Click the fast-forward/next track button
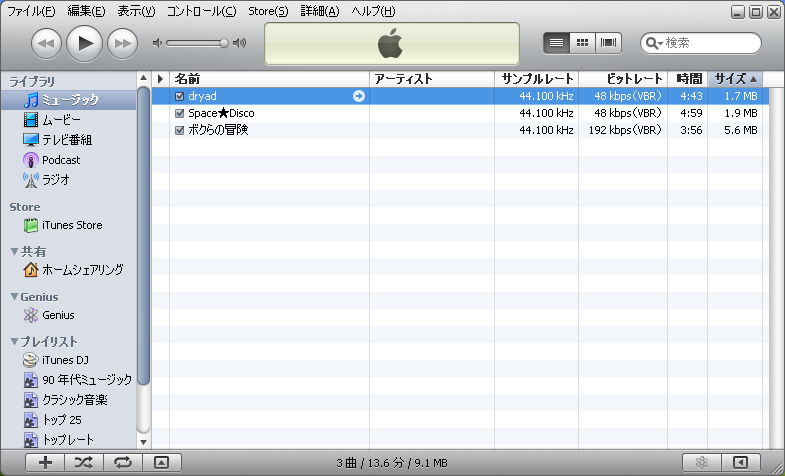 click(x=123, y=44)
